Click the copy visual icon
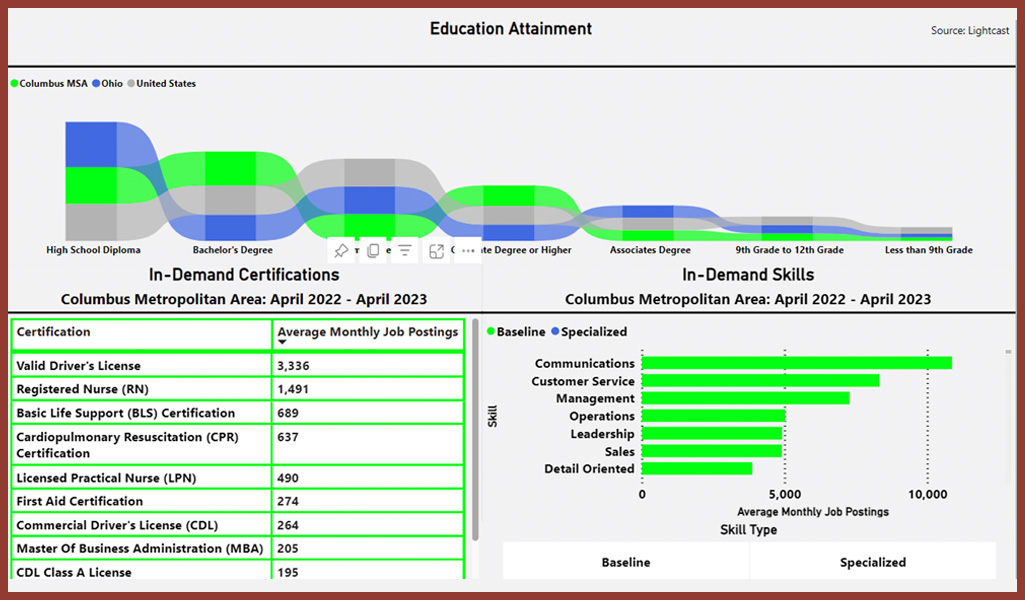The image size is (1025, 600). (373, 250)
